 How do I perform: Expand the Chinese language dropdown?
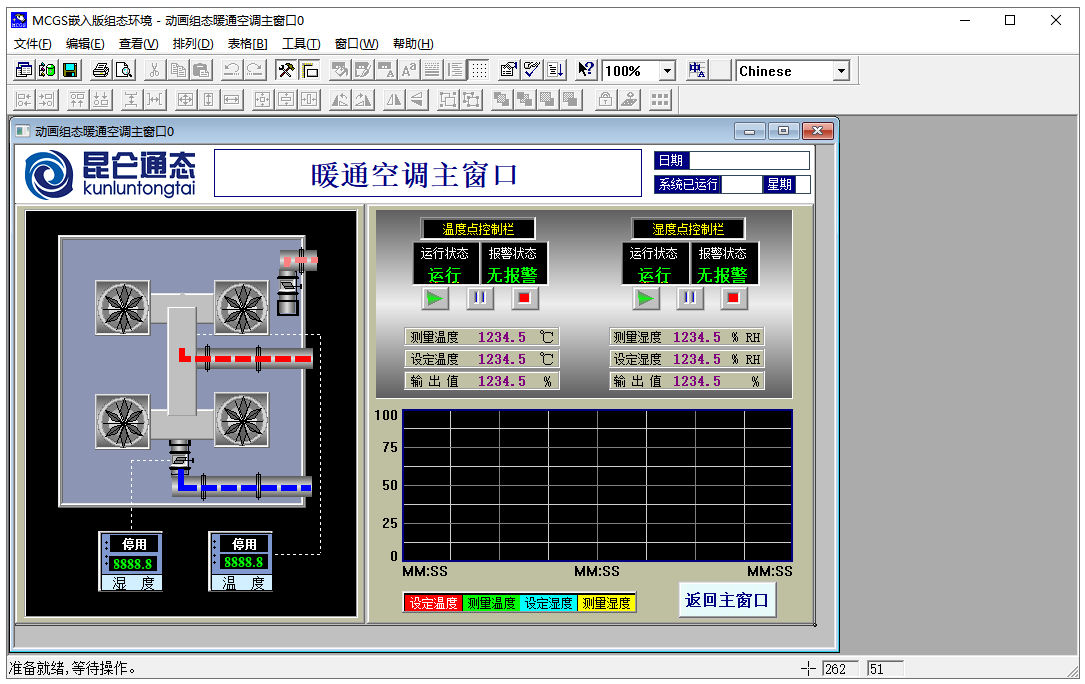(841, 71)
